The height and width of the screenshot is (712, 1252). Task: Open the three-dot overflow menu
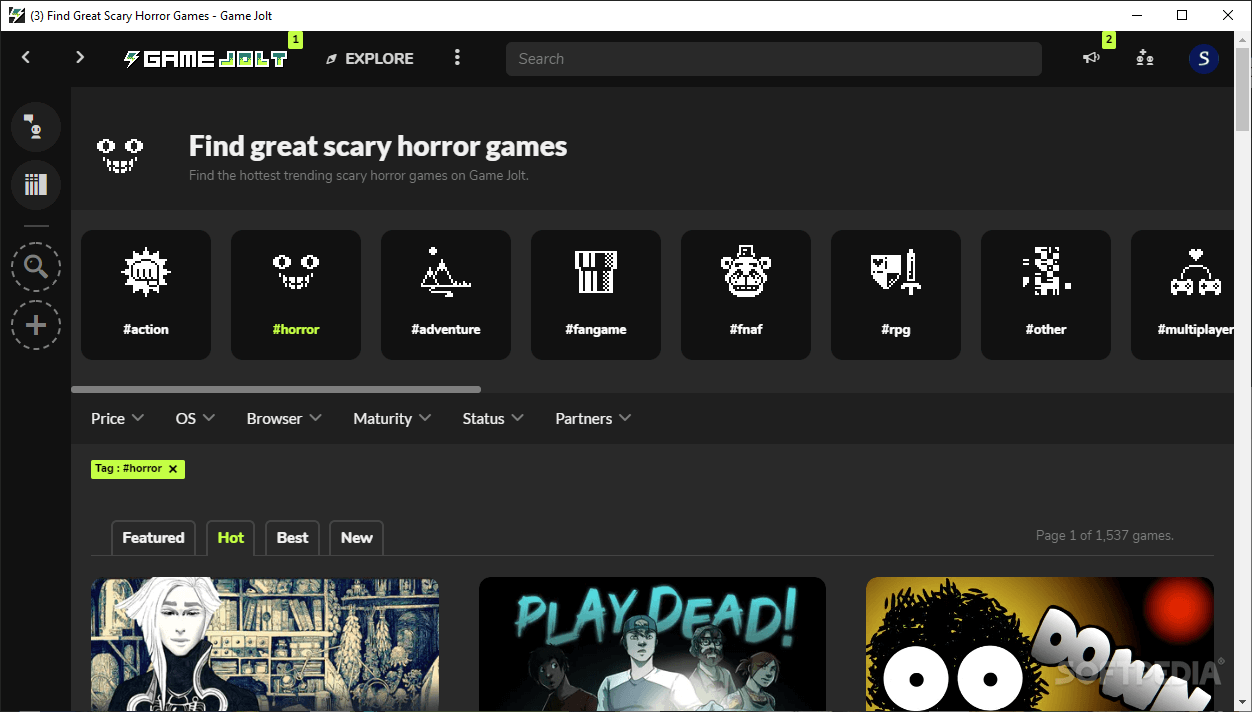click(x=457, y=58)
